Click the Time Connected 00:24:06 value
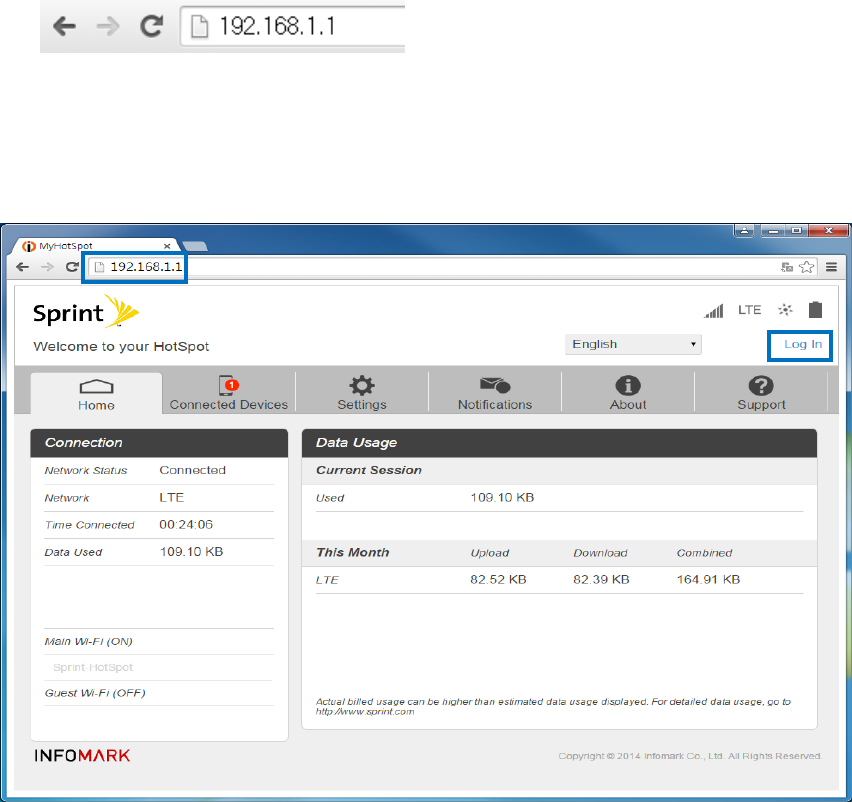Image resolution: width=852 pixels, height=802 pixels. tap(186, 524)
